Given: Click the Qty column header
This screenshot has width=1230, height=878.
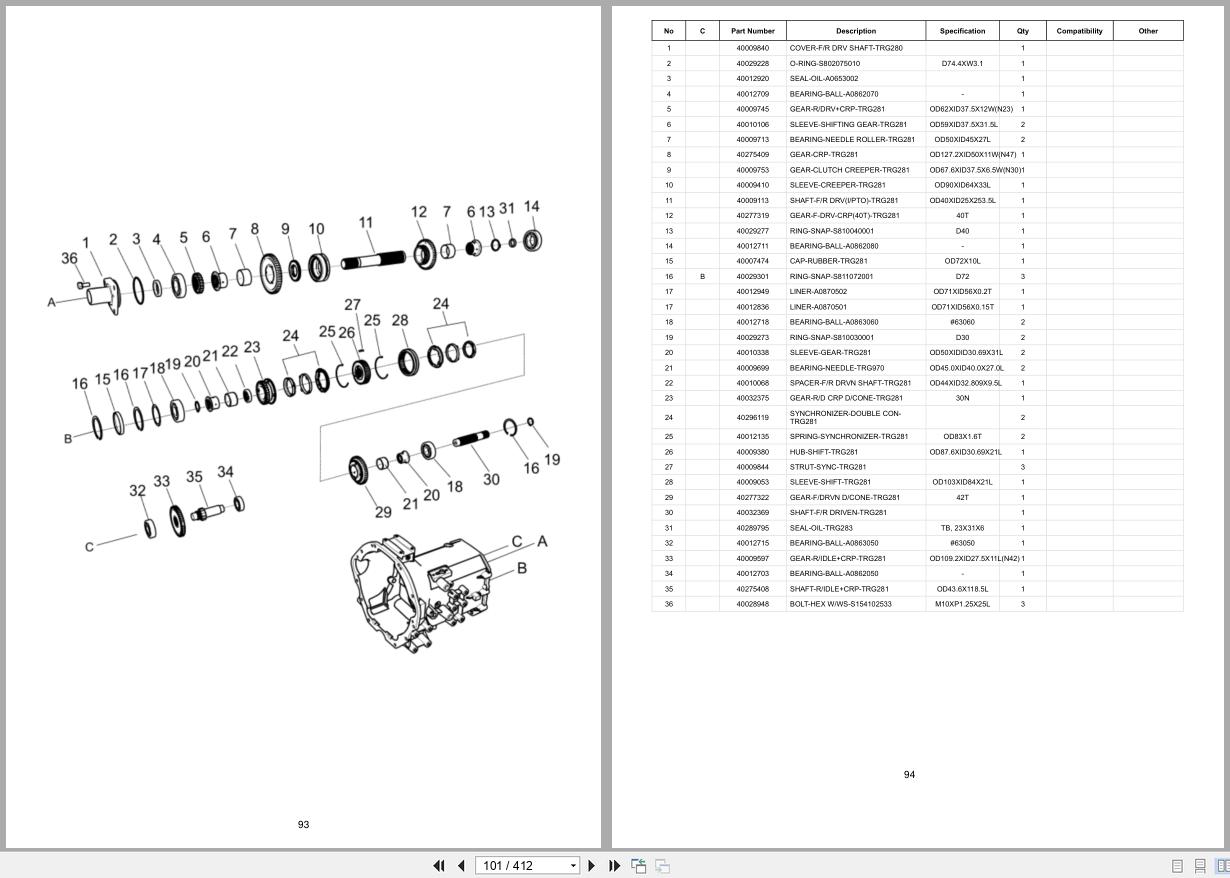Looking at the screenshot, I should [1023, 31].
